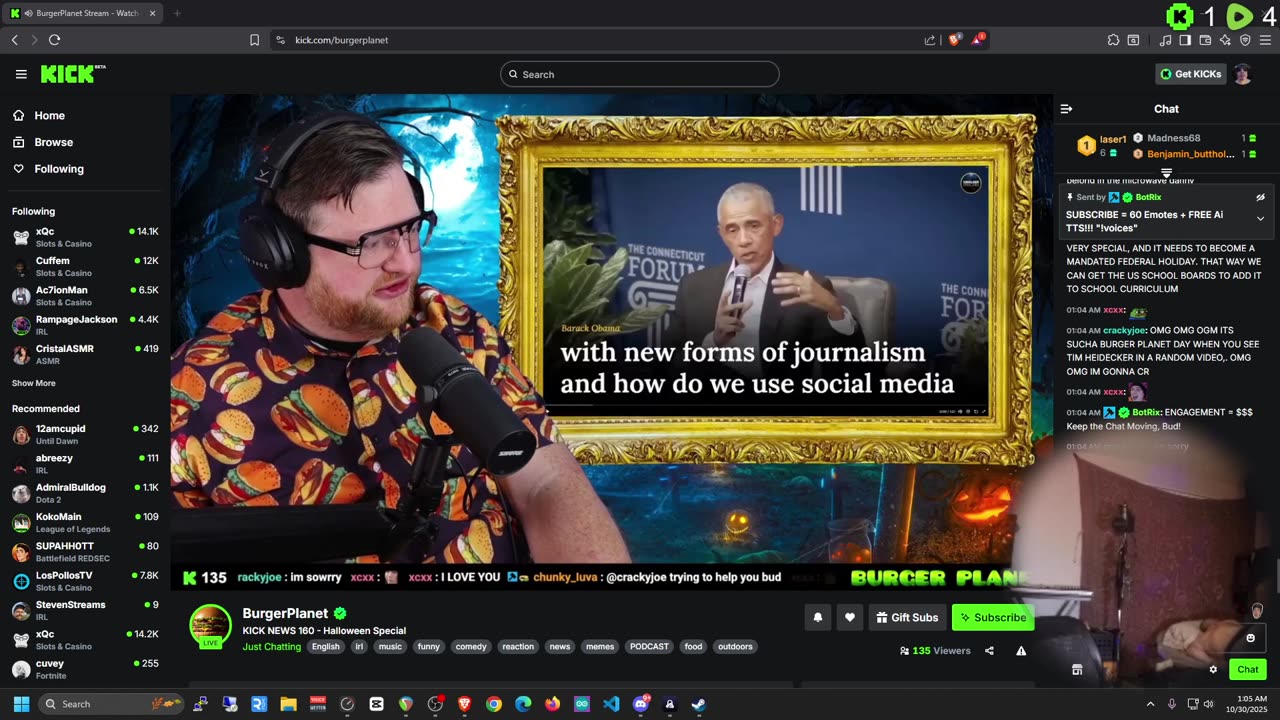Click the Kick logo
This screenshot has width=1280, height=720.
click(73, 74)
